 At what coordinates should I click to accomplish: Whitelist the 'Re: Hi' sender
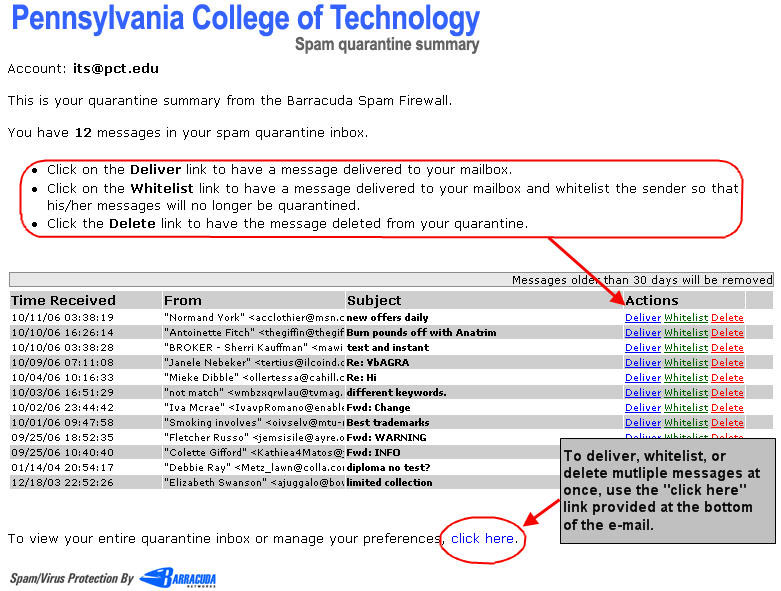tap(686, 377)
